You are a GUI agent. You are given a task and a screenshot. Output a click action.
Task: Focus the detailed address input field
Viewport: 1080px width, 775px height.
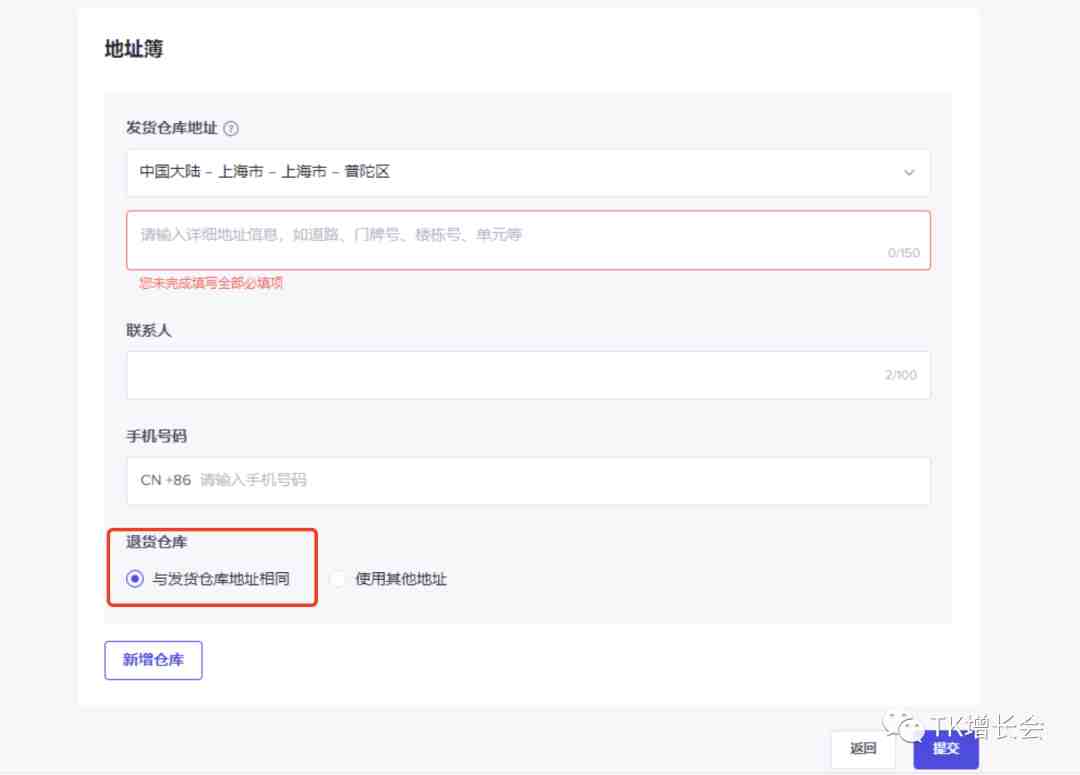tap(528, 240)
